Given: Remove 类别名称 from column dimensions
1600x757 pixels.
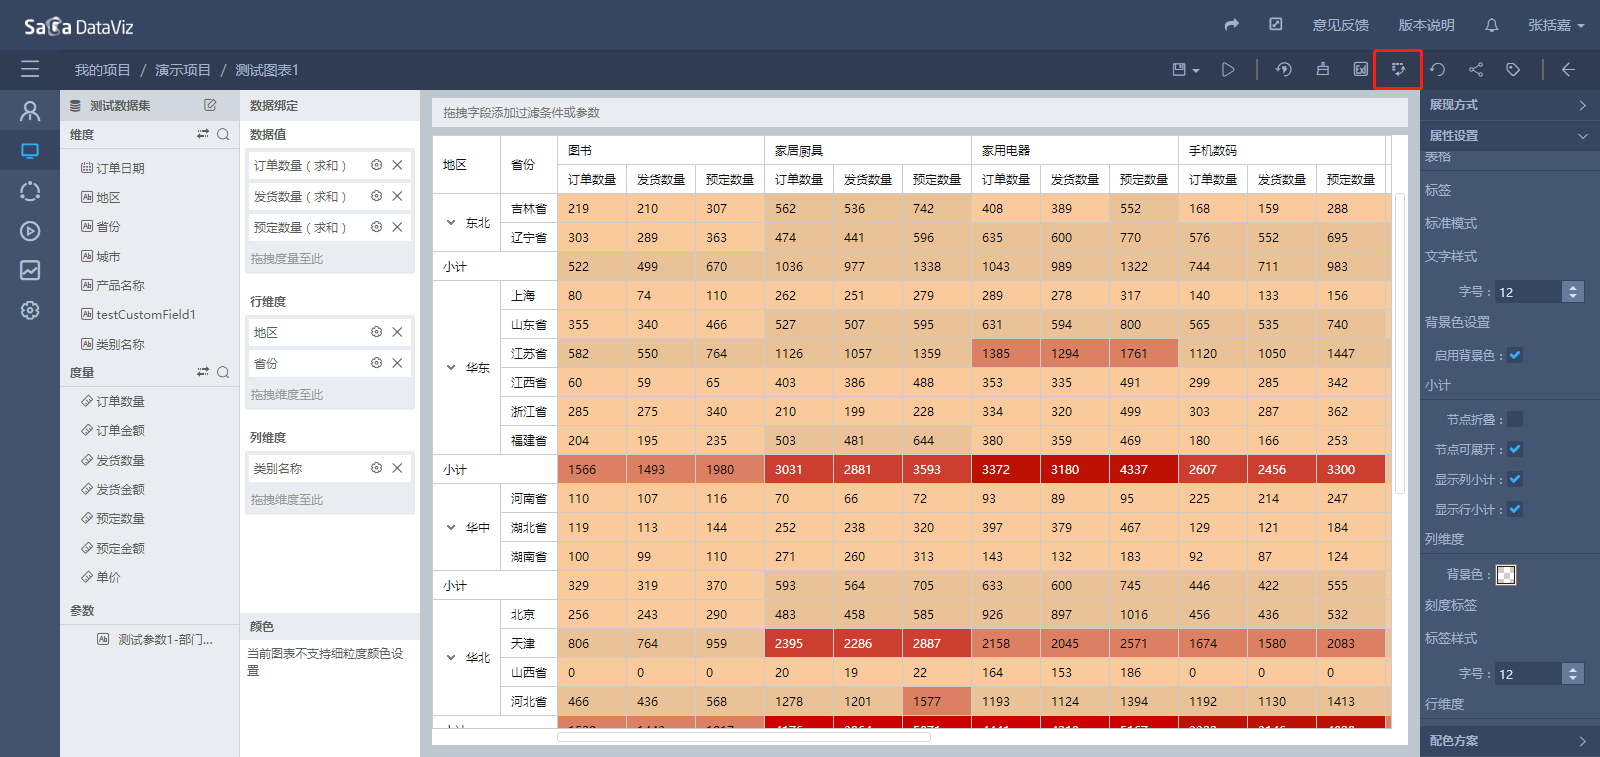Looking at the screenshot, I should 397,468.
